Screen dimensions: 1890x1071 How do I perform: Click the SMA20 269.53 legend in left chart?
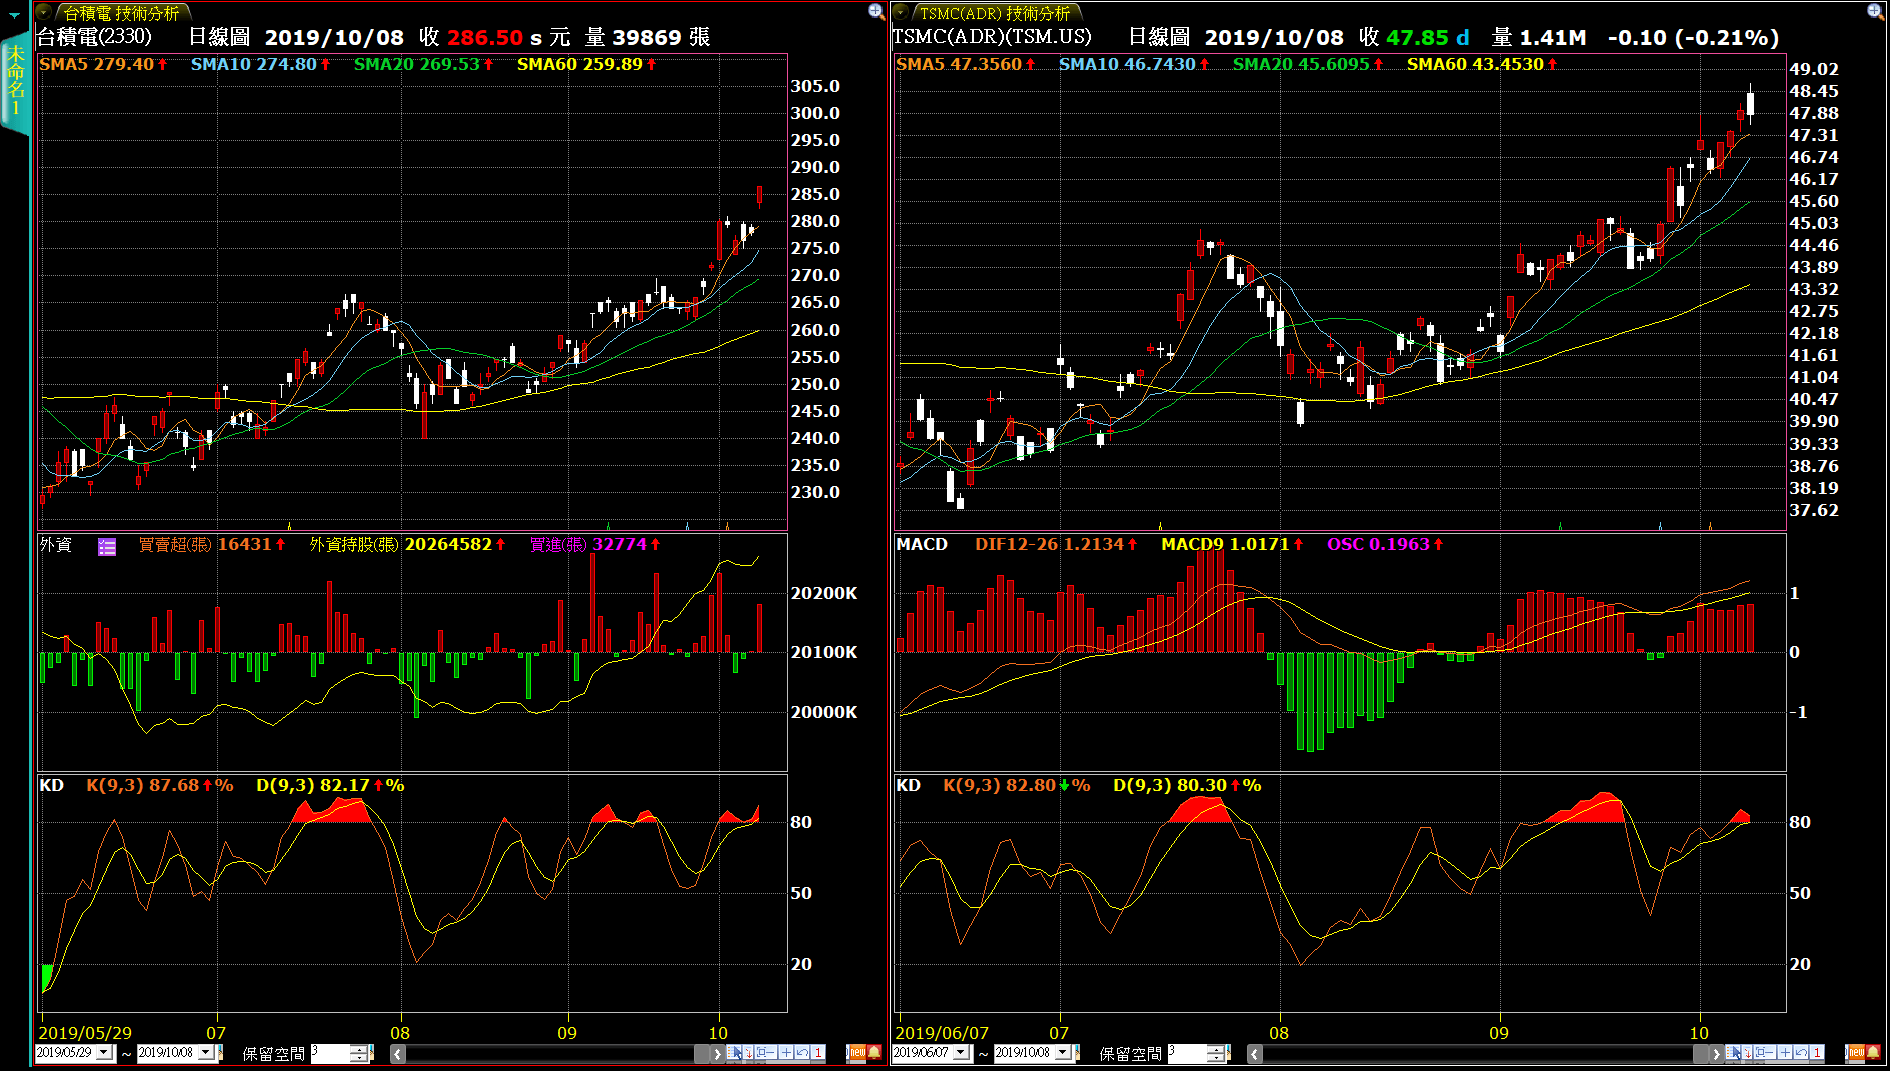point(424,64)
